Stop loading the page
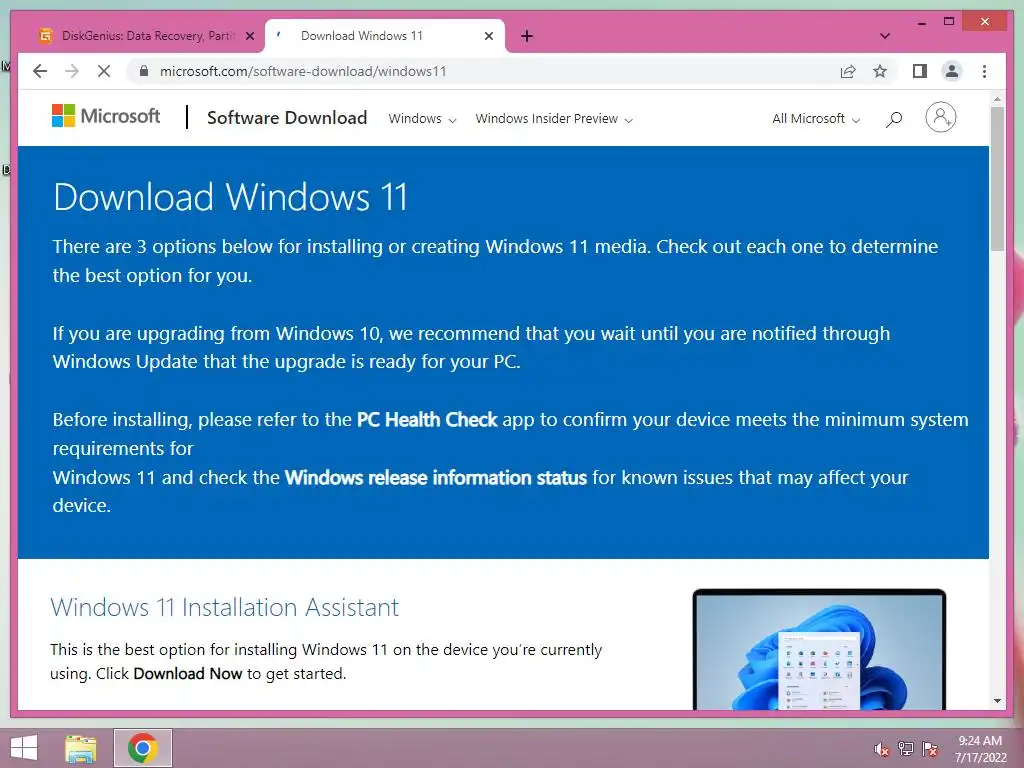The height and width of the screenshot is (768, 1024). (104, 71)
